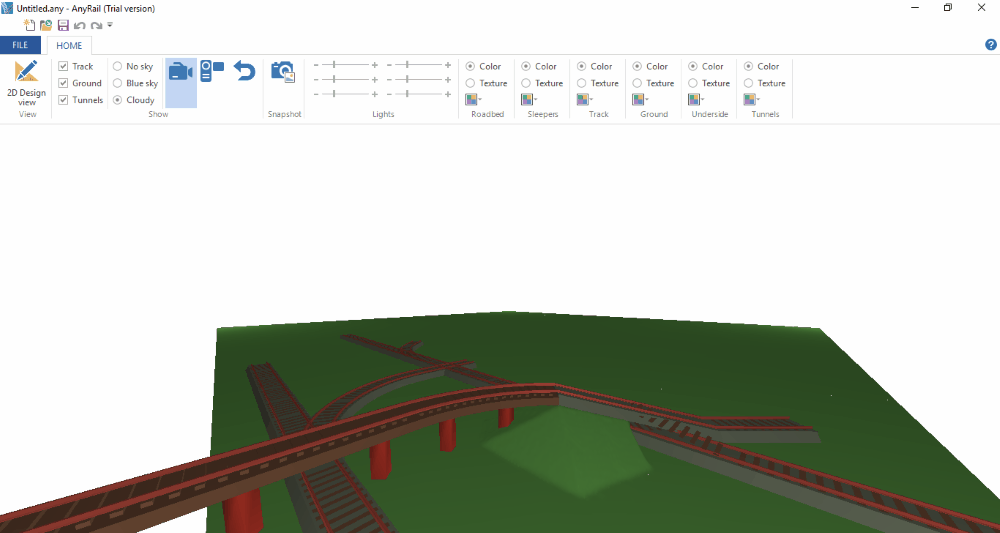The image size is (1000, 533).
Task: Click the top-left Lights slider track
Action: (x=345, y=65)
